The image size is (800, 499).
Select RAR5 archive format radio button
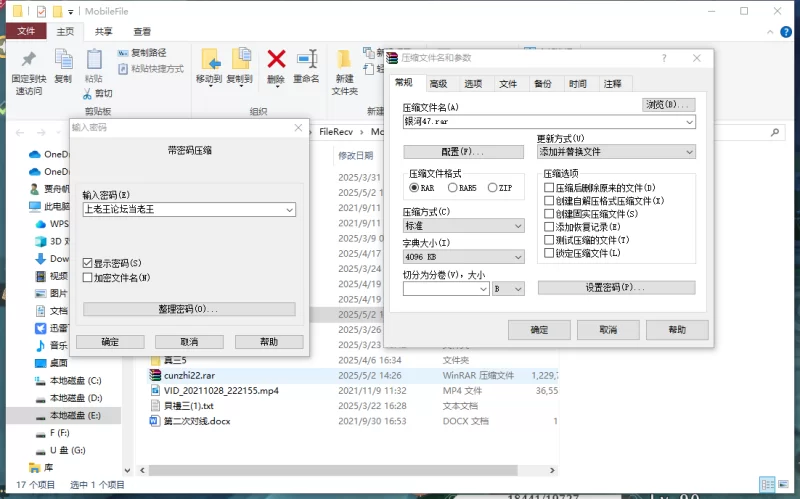(x=452, y=188)
